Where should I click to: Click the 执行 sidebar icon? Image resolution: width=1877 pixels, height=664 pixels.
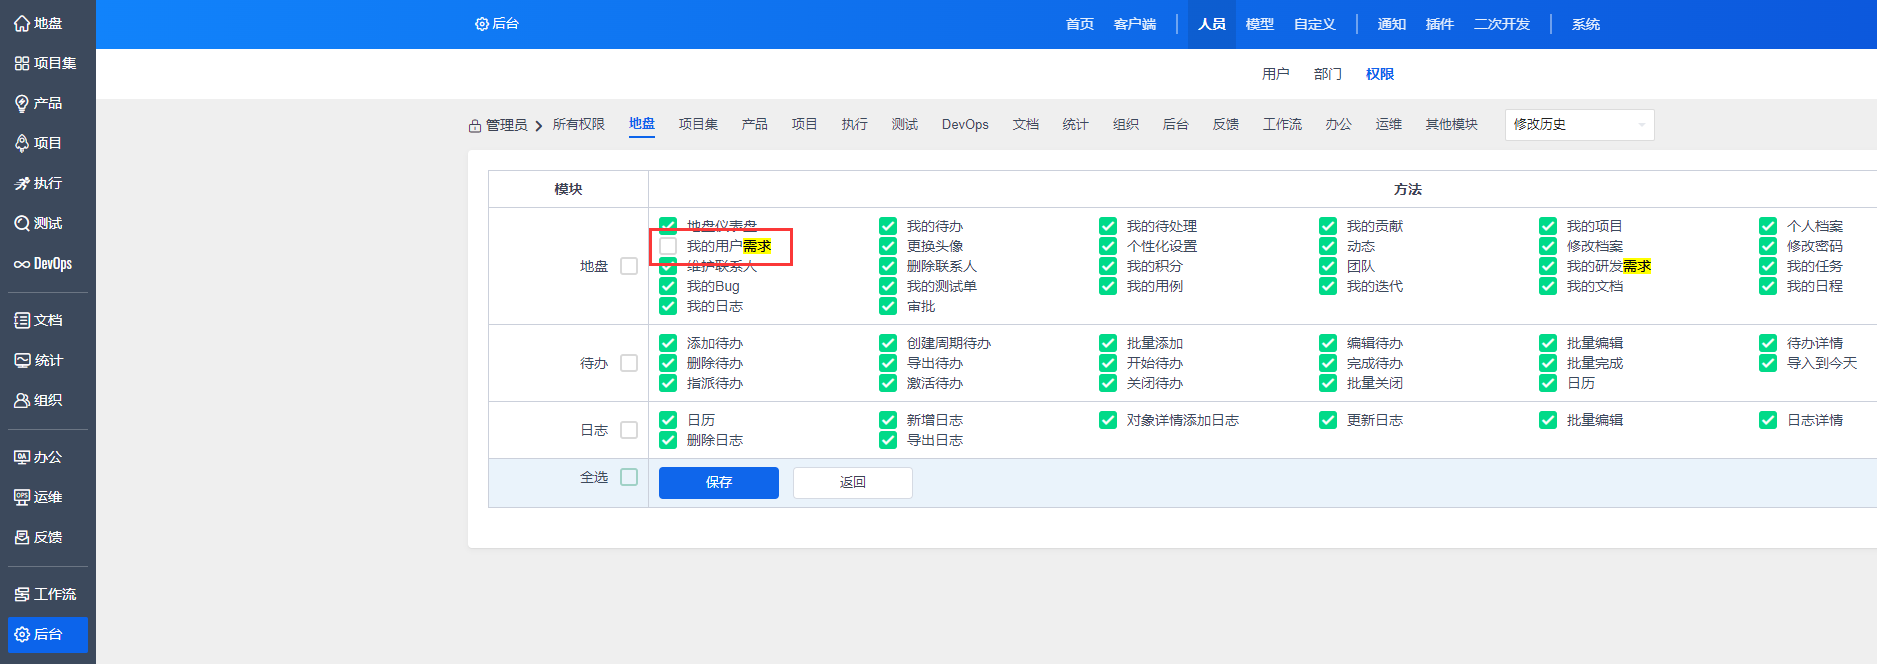click(x=22, y=183)
